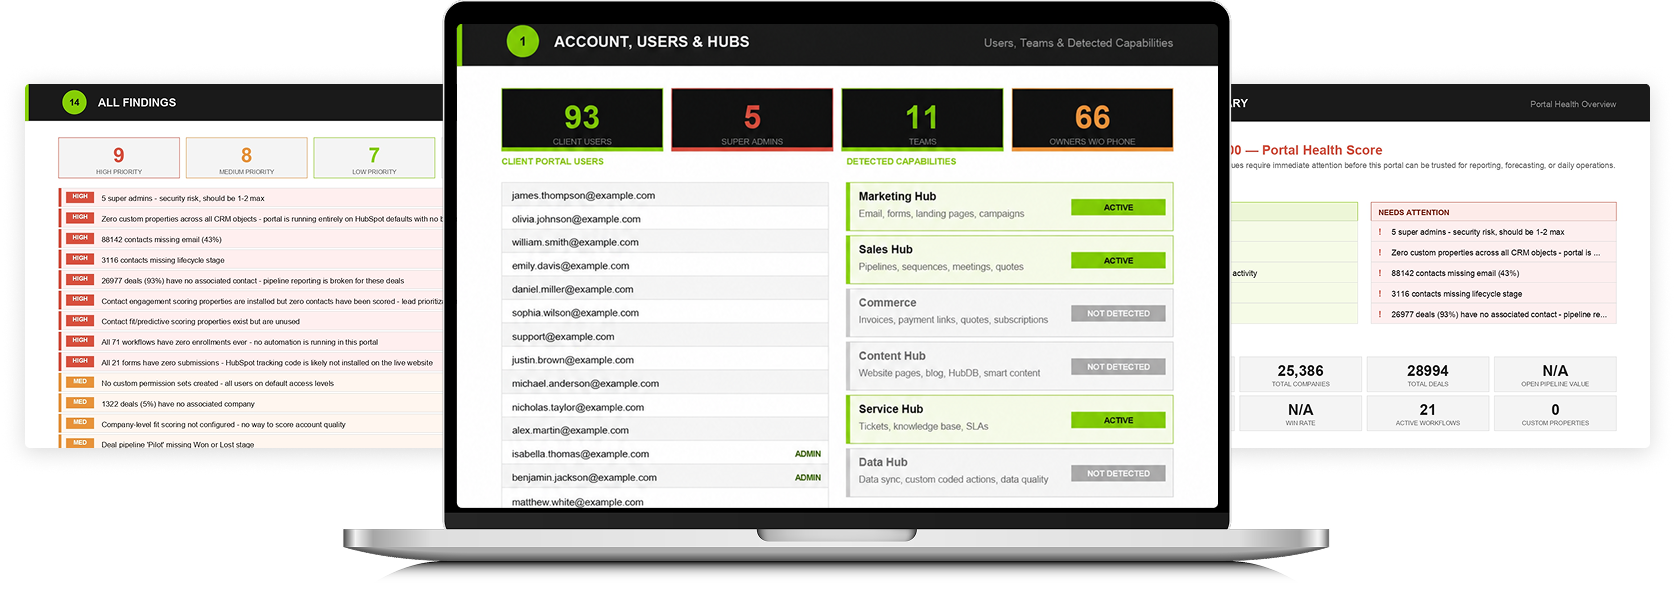Select the 11 Teams stat card
The width and height of the screenshot is (1675, 590).
tap(922, 119)
